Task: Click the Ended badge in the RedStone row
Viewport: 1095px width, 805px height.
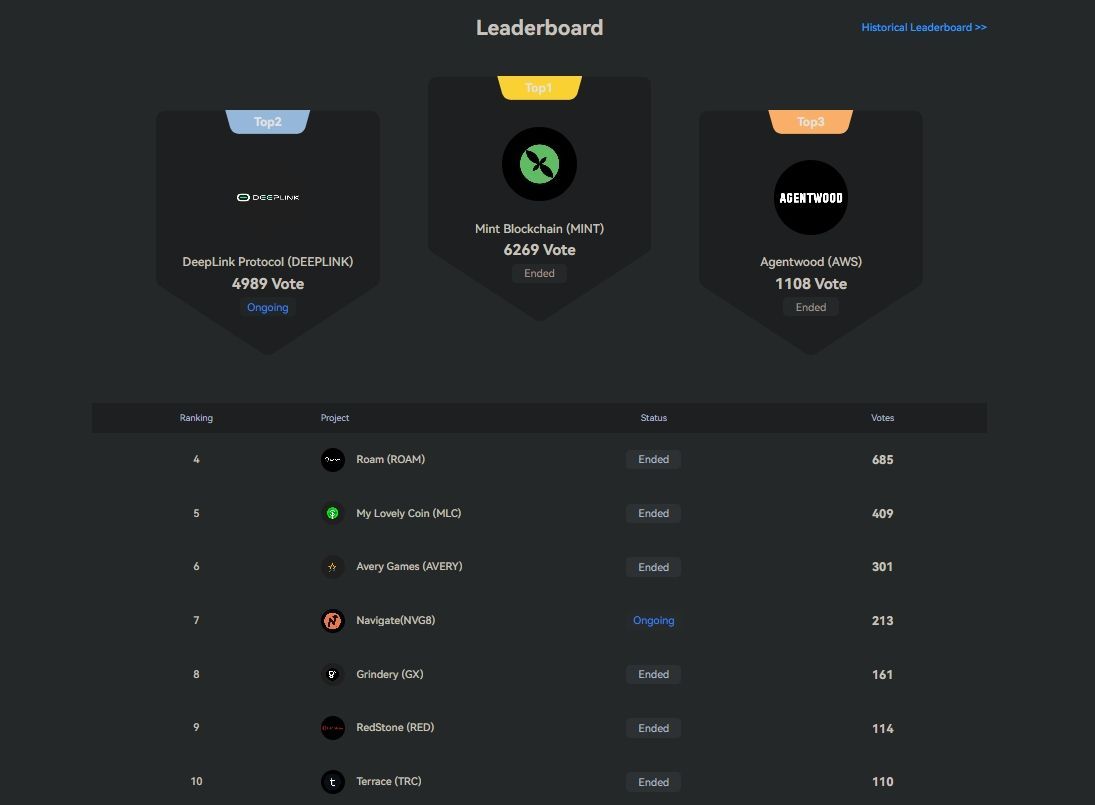Action: coord(654,728)
